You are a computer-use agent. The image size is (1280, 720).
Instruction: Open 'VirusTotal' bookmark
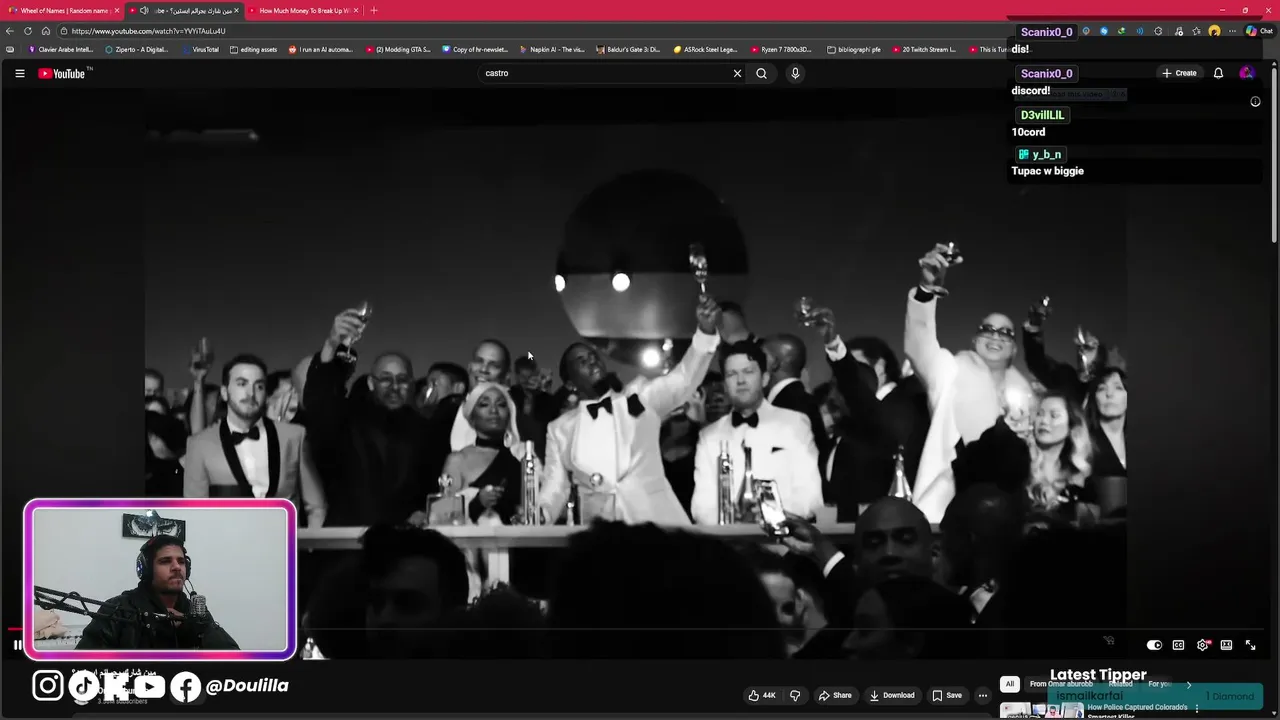[200, 49]
